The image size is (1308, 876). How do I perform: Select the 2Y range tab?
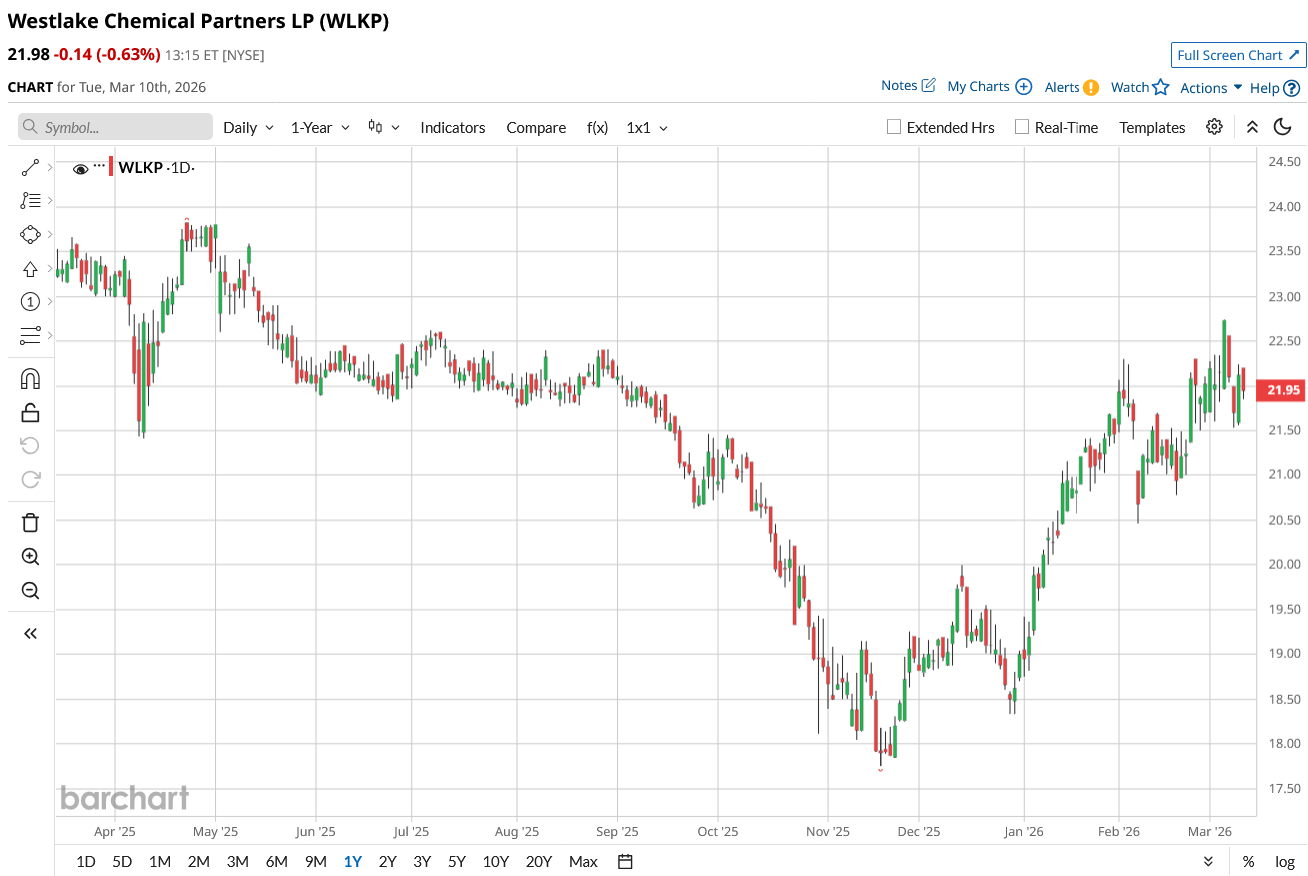tap(387, 861)
